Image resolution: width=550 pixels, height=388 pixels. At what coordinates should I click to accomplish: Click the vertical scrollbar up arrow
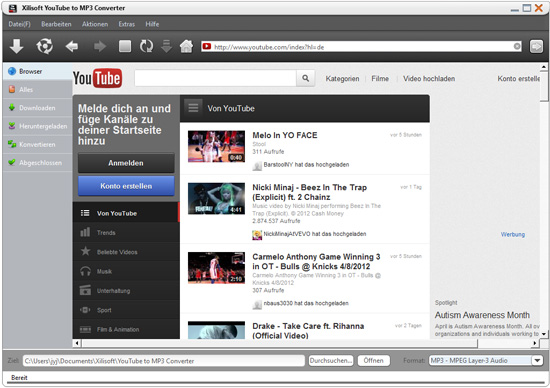point(544,66)
